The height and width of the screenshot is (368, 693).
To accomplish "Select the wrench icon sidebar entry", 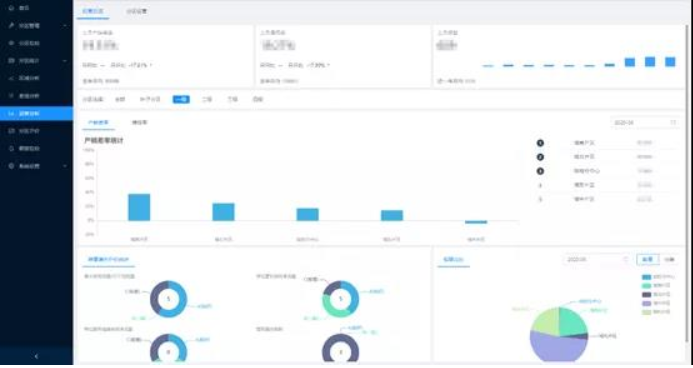I will pyautogui.click(x=11, y=26).
